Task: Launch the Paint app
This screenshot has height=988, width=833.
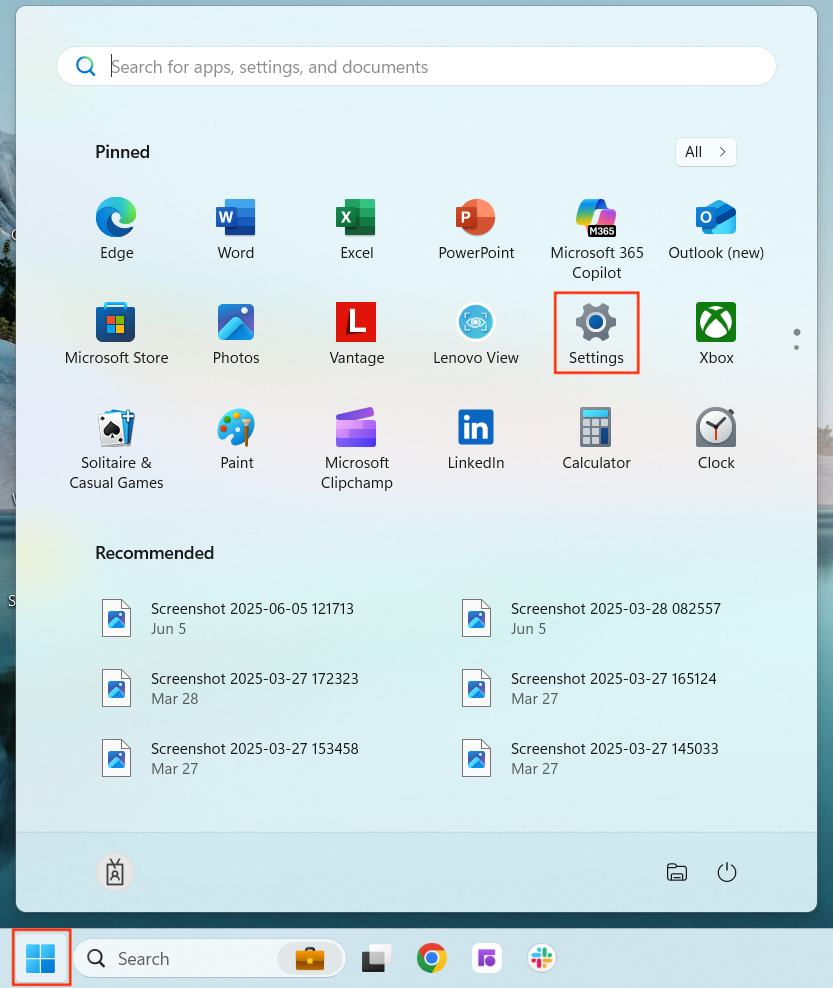Action: tap(236, 439)
